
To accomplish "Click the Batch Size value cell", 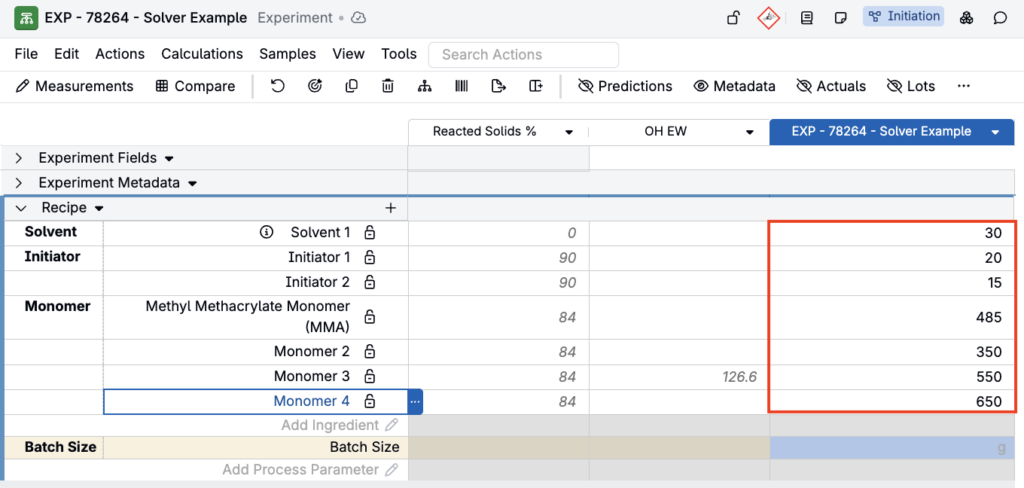I will click(892, 447).
